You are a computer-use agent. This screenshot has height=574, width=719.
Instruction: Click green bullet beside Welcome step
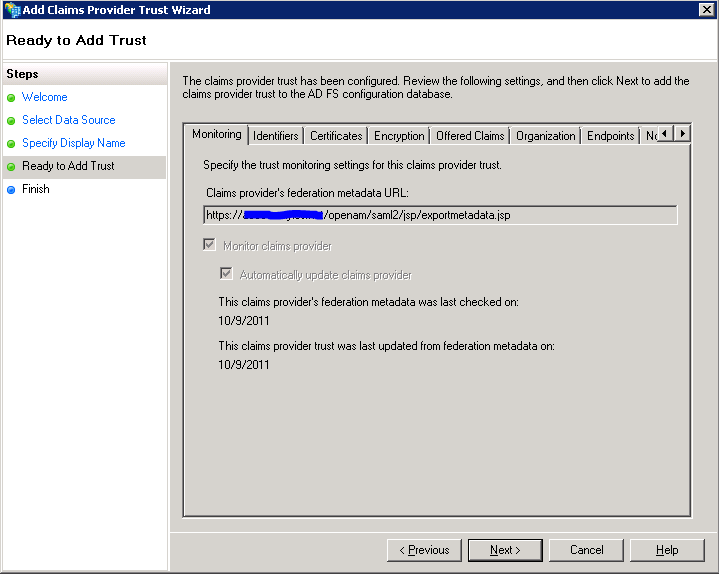11,98
